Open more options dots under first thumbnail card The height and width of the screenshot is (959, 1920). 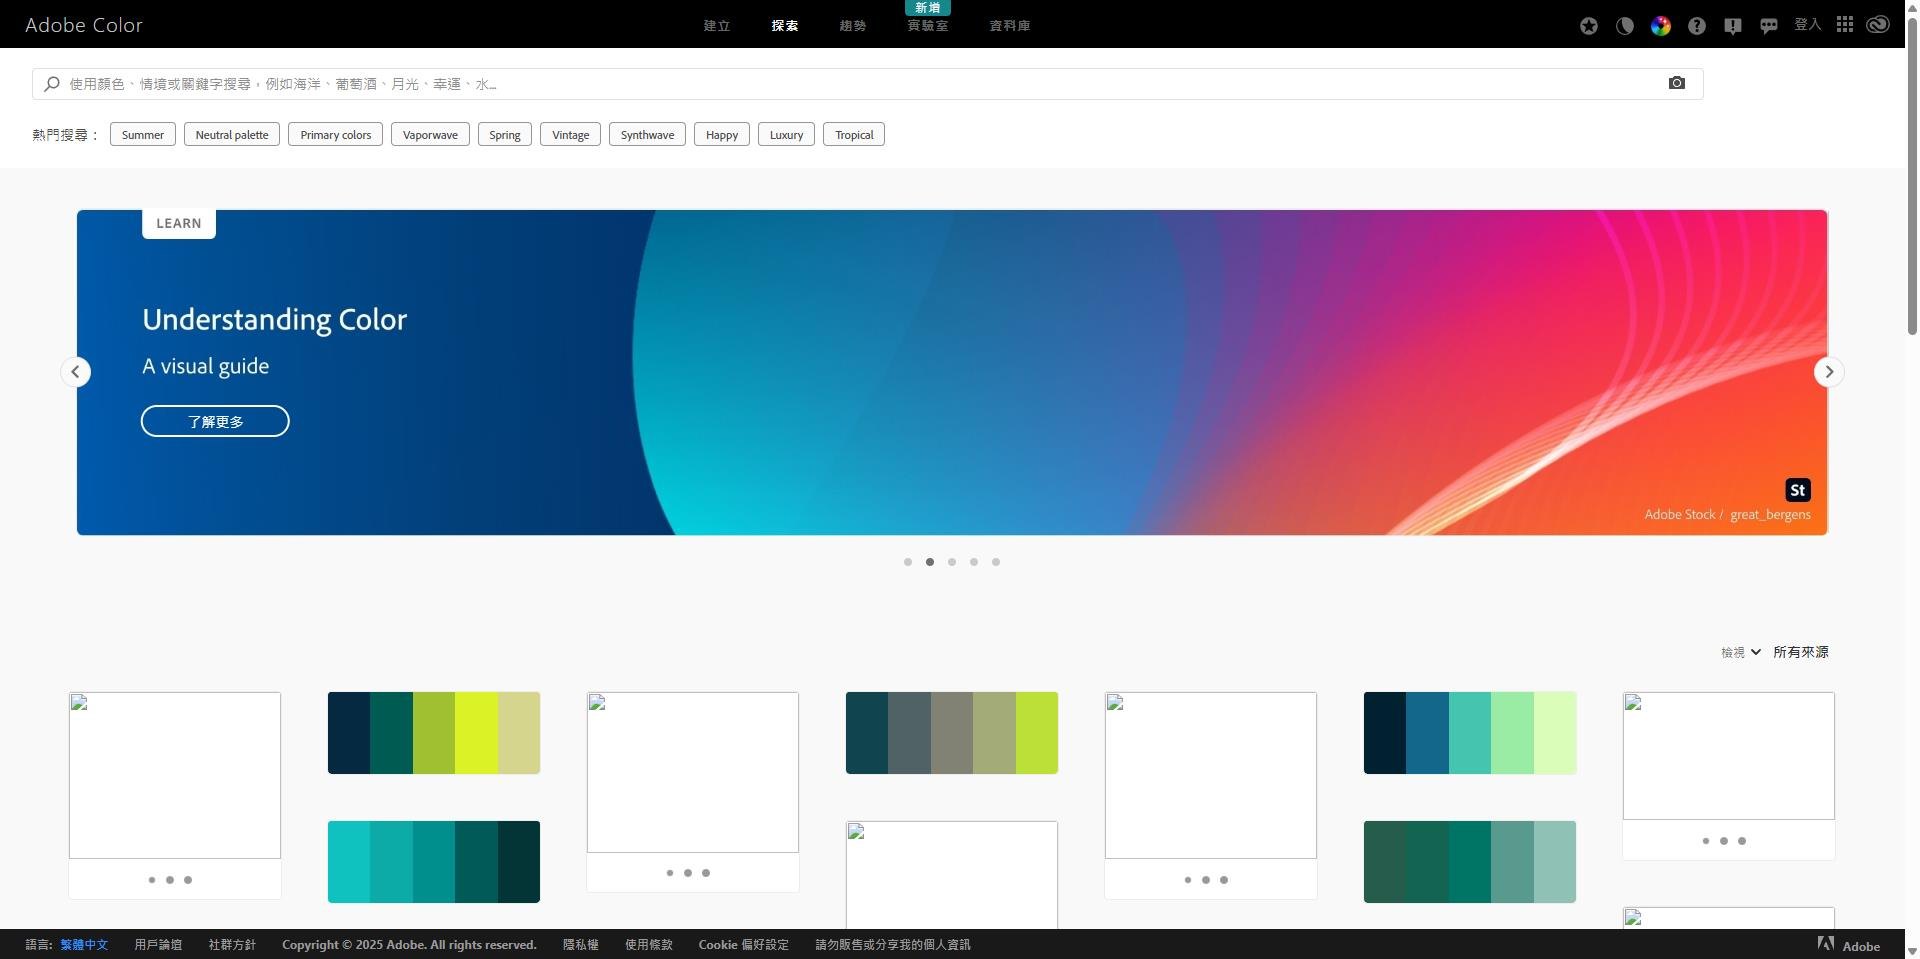tap(170, 880)
